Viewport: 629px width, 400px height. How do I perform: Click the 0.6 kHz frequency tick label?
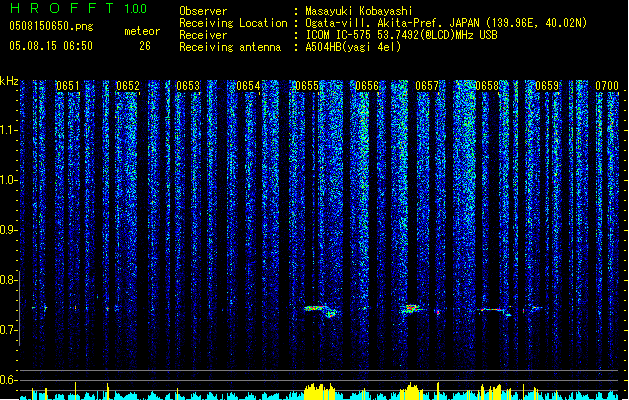pyautogui.click(x=8, y=380)
